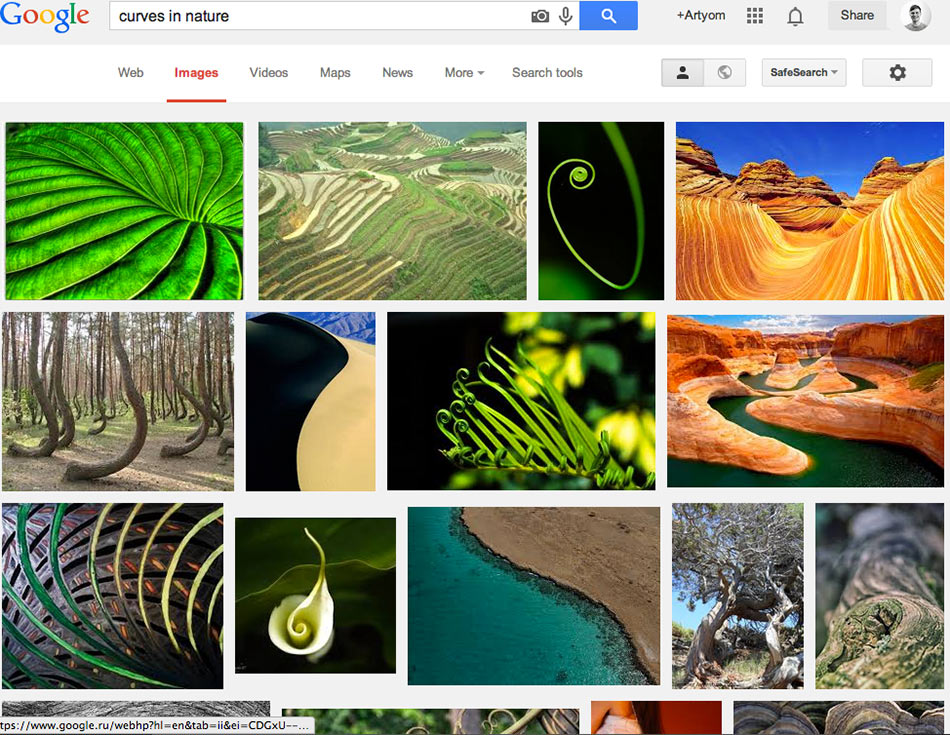Click in the search query field
The width and height of the screenshot is (950, 735).
(x=320, y=16)
